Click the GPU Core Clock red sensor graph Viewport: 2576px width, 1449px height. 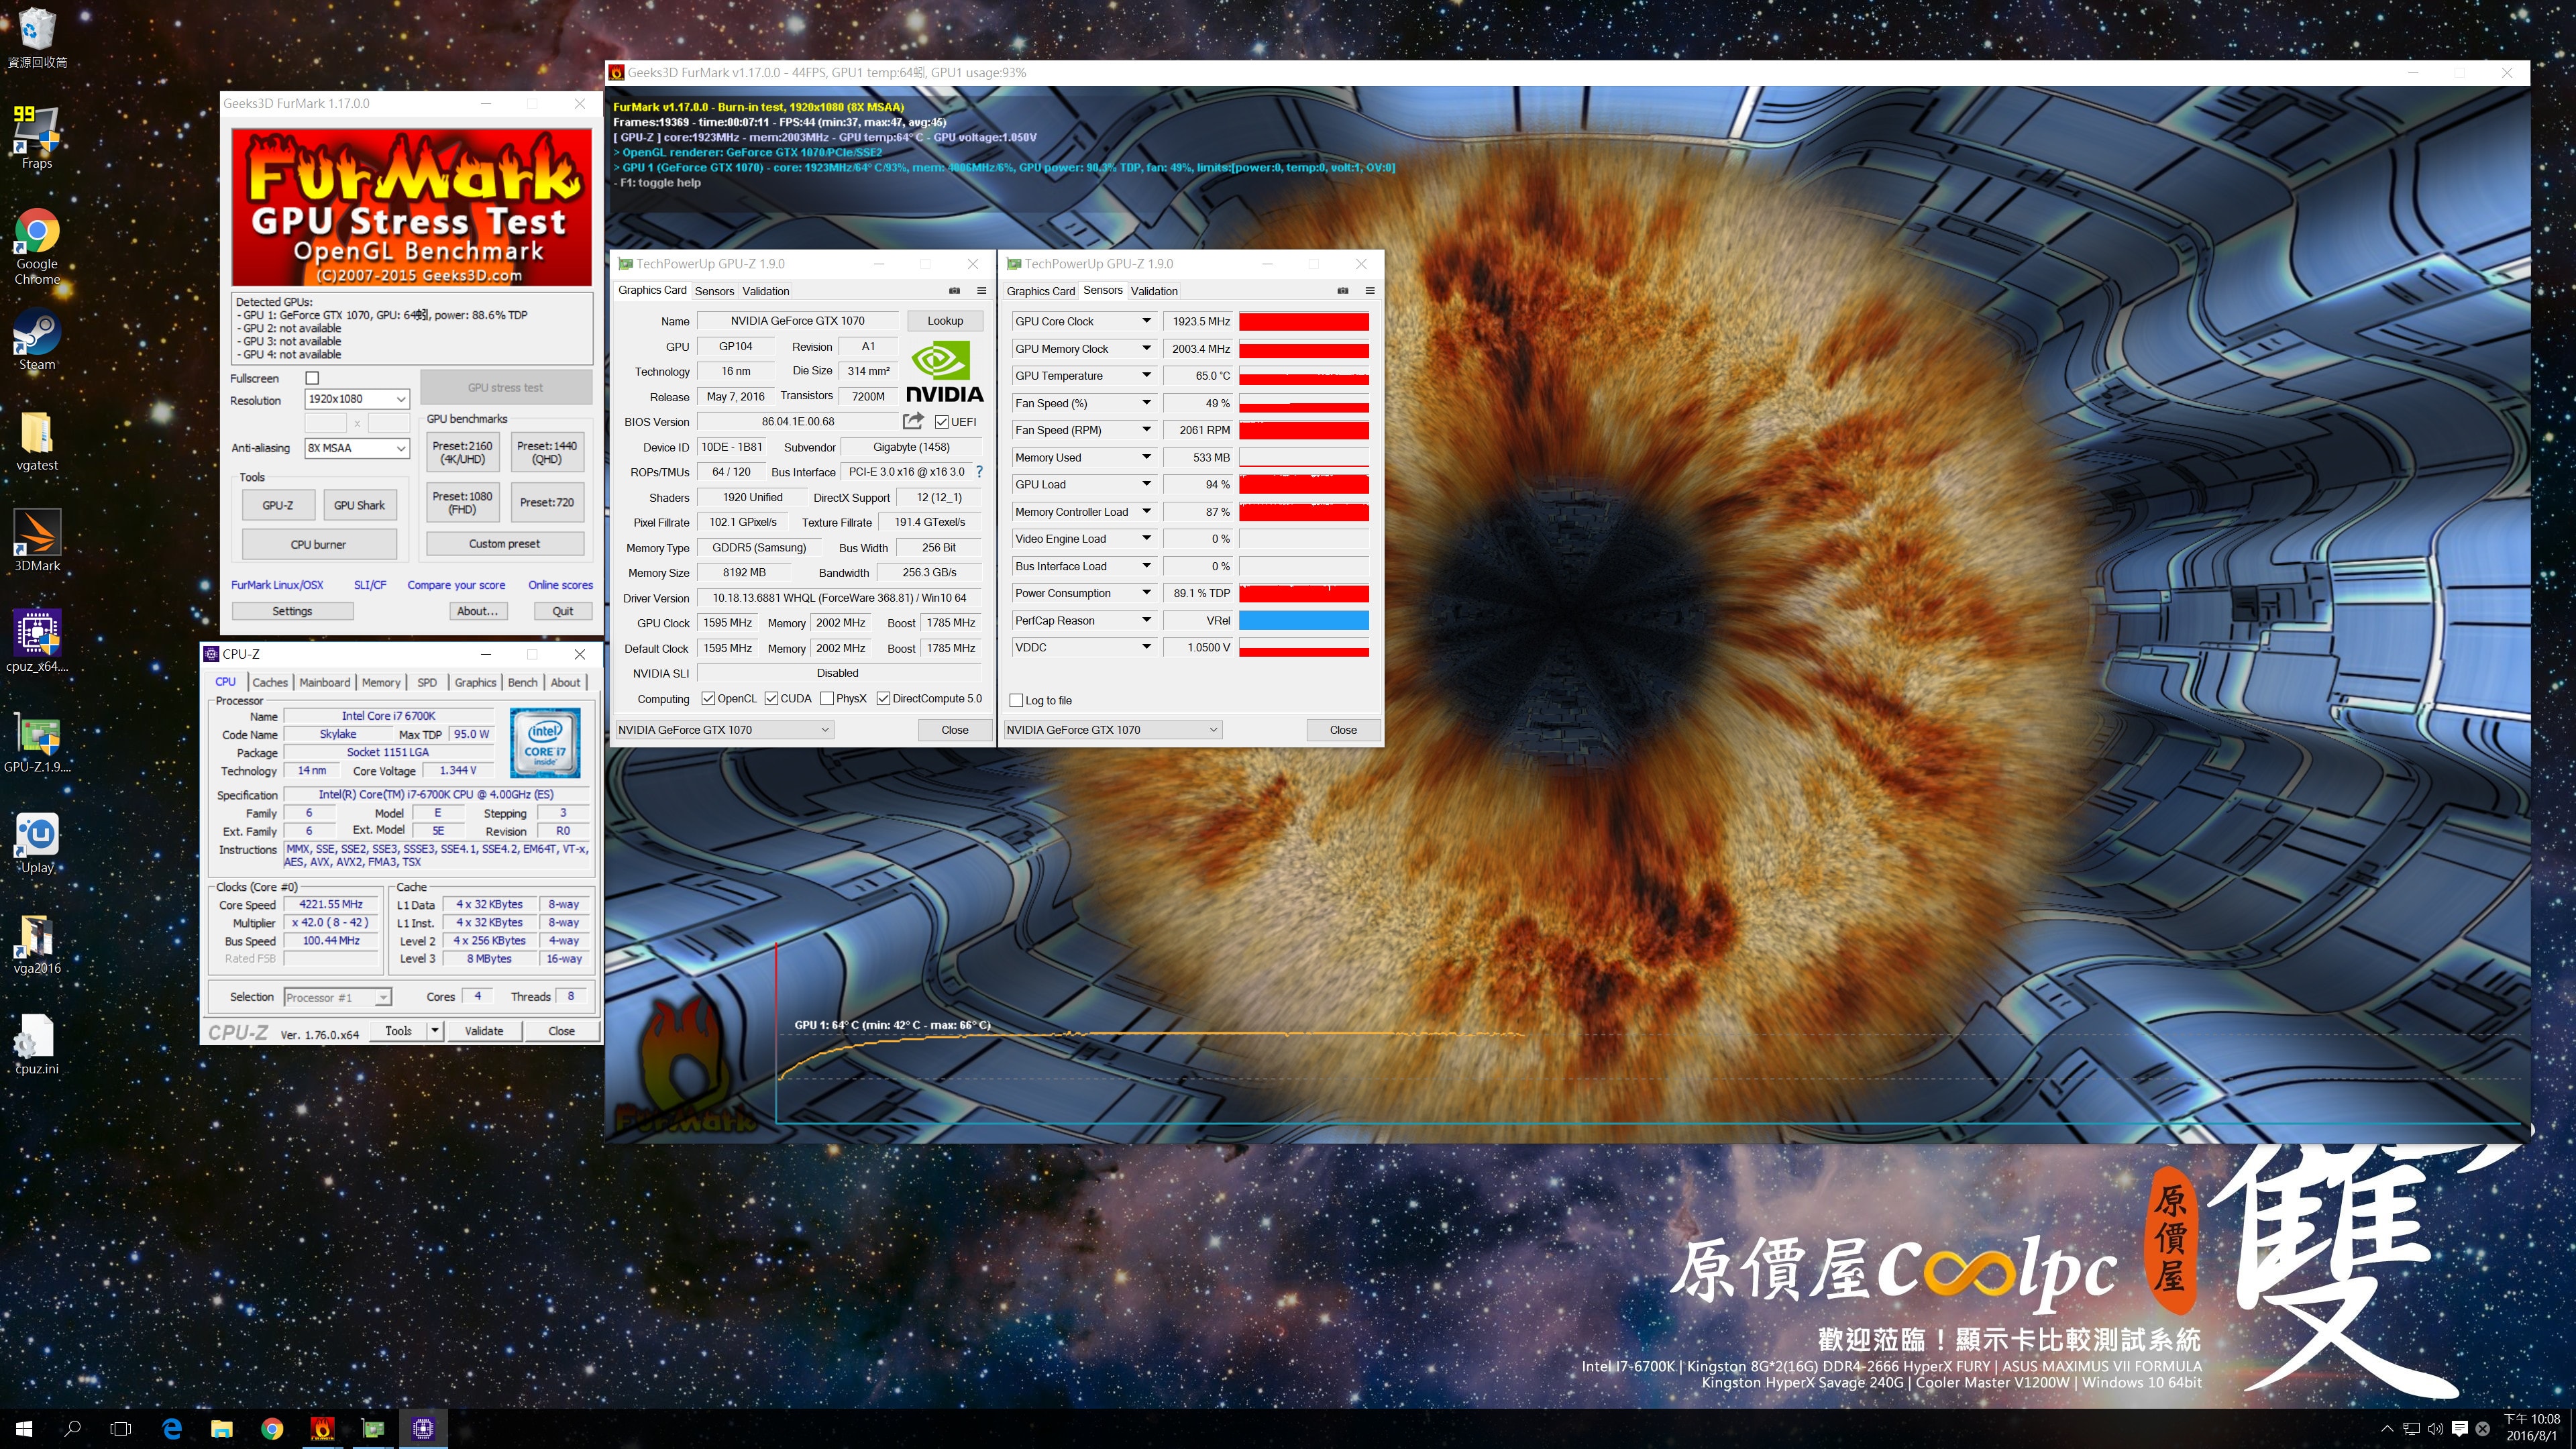(x=1304, y=321)
